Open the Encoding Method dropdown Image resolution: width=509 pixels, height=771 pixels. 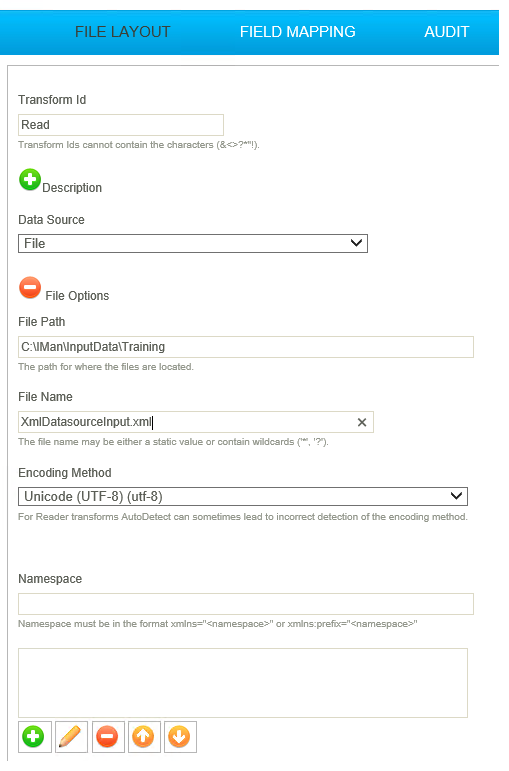[x=243, y=497]
